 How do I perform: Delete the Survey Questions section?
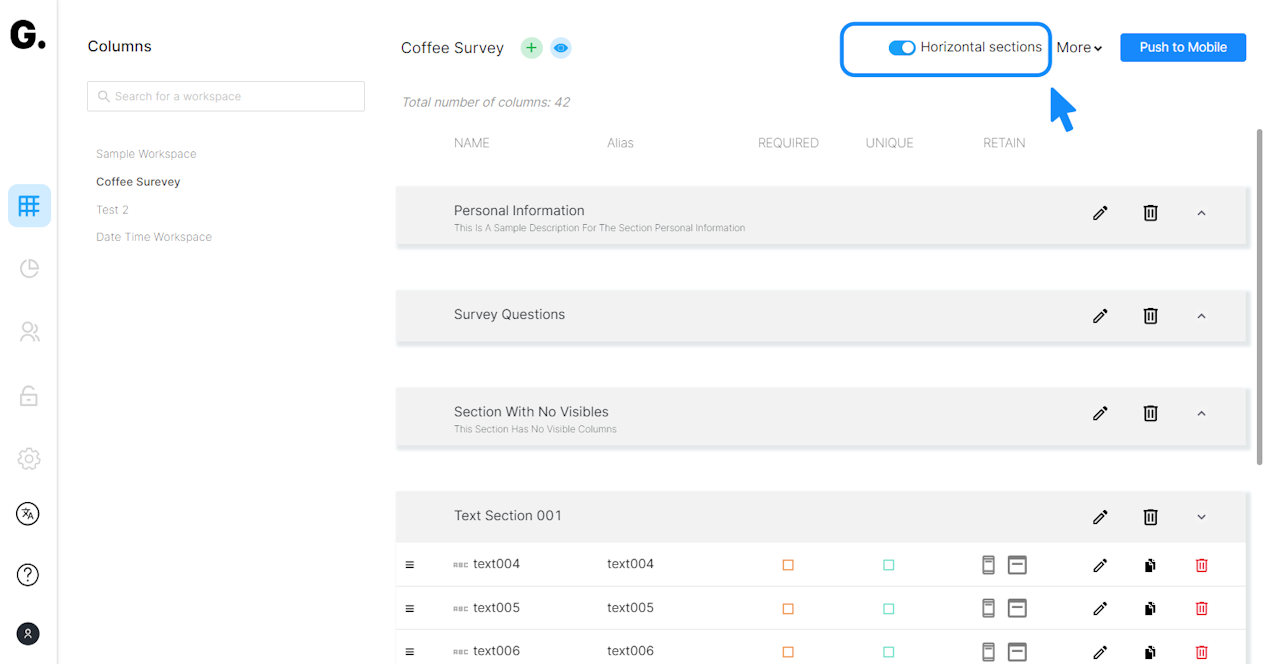[x=1150, y=316]
